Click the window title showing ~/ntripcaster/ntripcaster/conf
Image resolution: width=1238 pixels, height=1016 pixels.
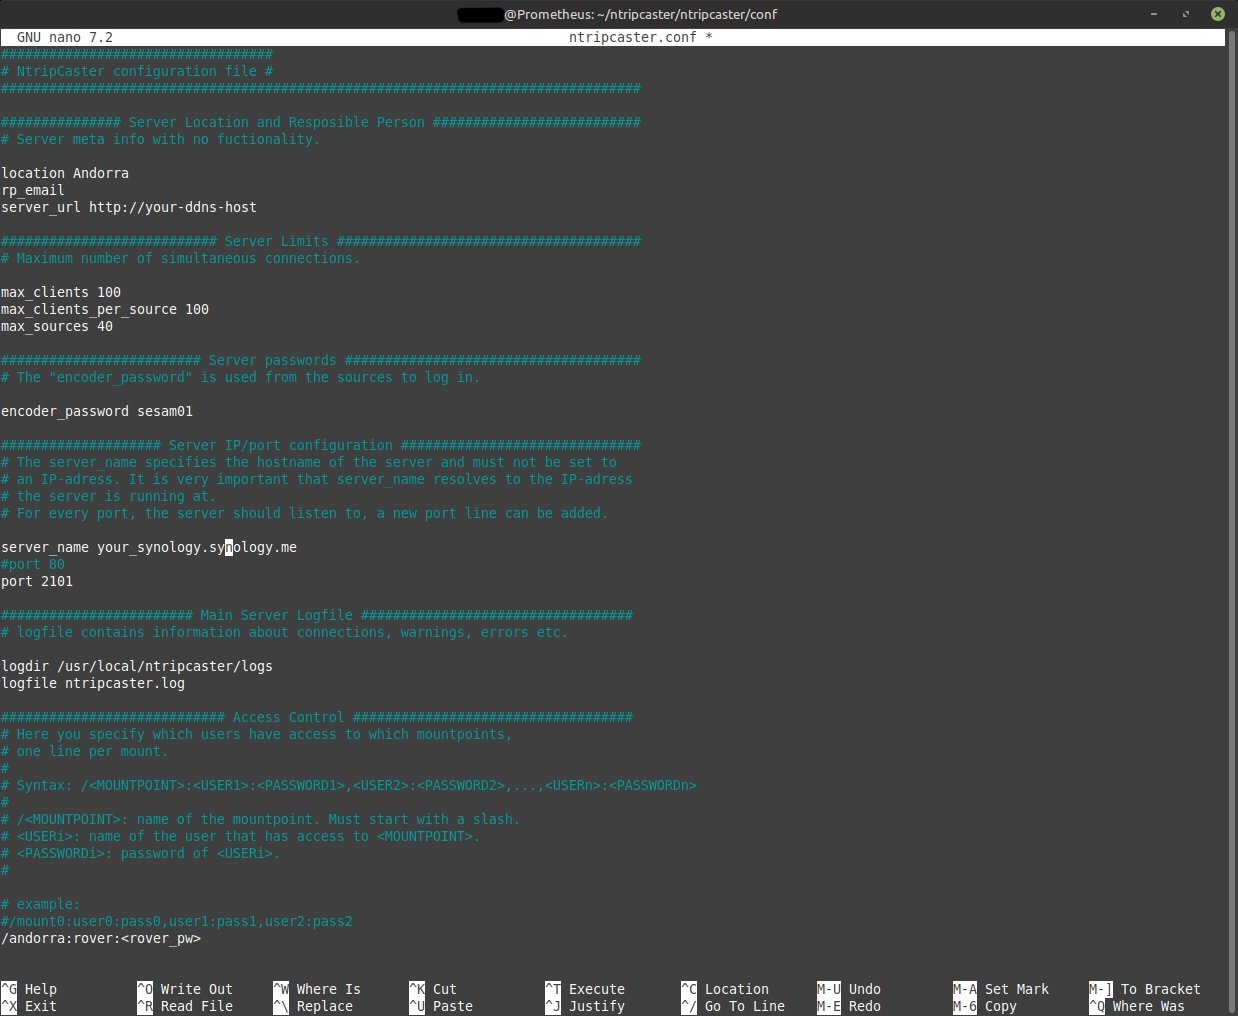[616, 14]
